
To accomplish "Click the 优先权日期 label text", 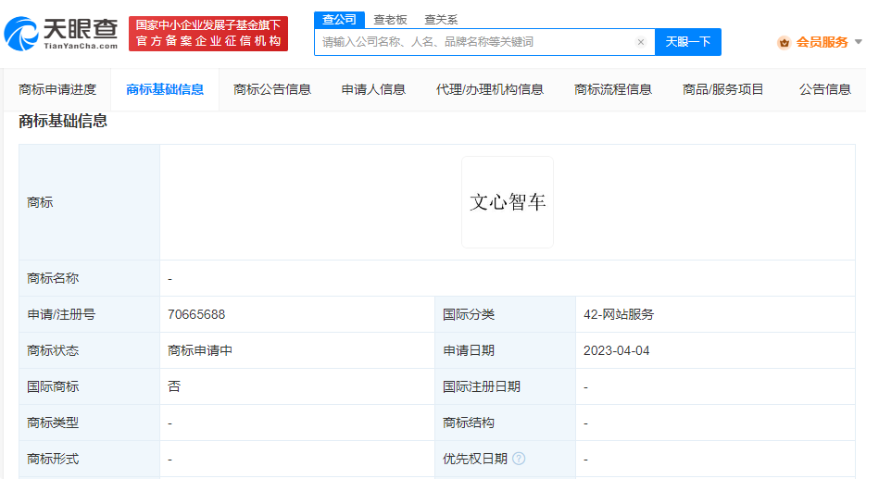I will pos(475,459).
